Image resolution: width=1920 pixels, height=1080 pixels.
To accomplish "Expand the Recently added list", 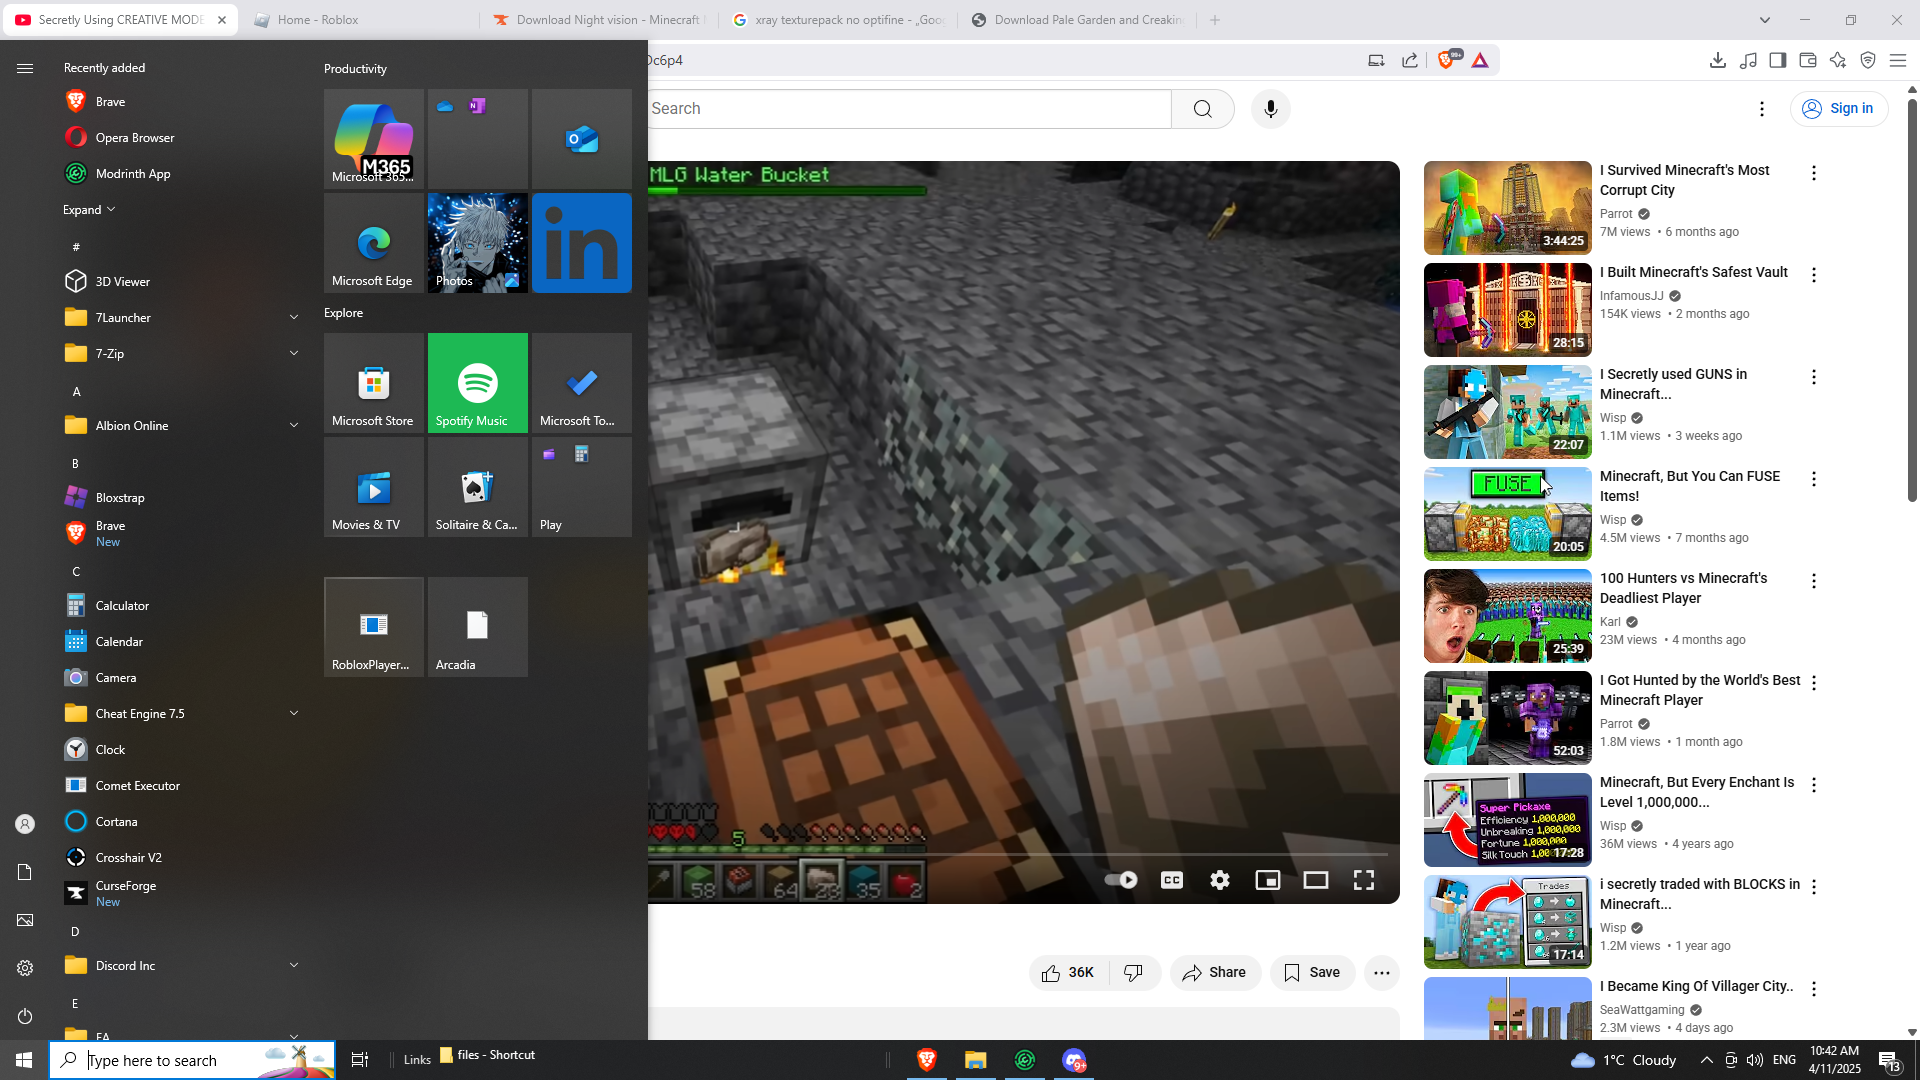I will pyautogui.click(x=89, y=210).
